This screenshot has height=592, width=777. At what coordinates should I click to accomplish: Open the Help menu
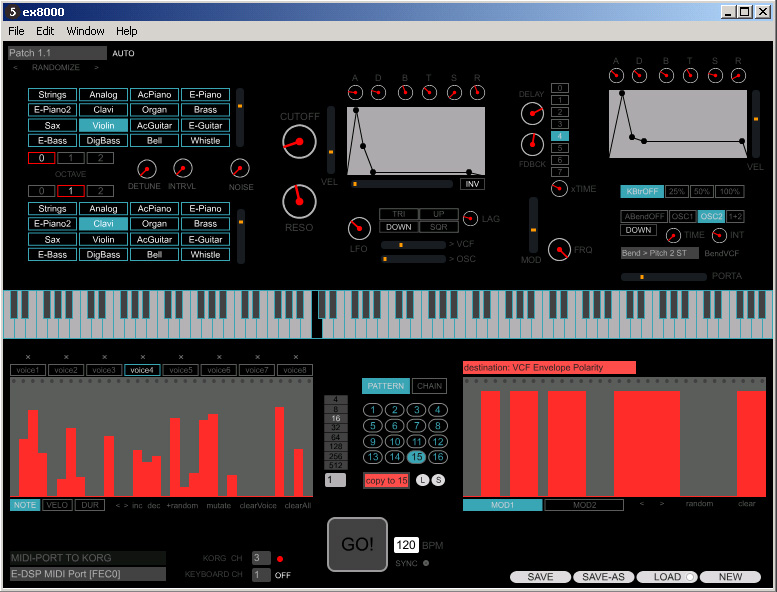pyautogui.click(x=126, y=31)
